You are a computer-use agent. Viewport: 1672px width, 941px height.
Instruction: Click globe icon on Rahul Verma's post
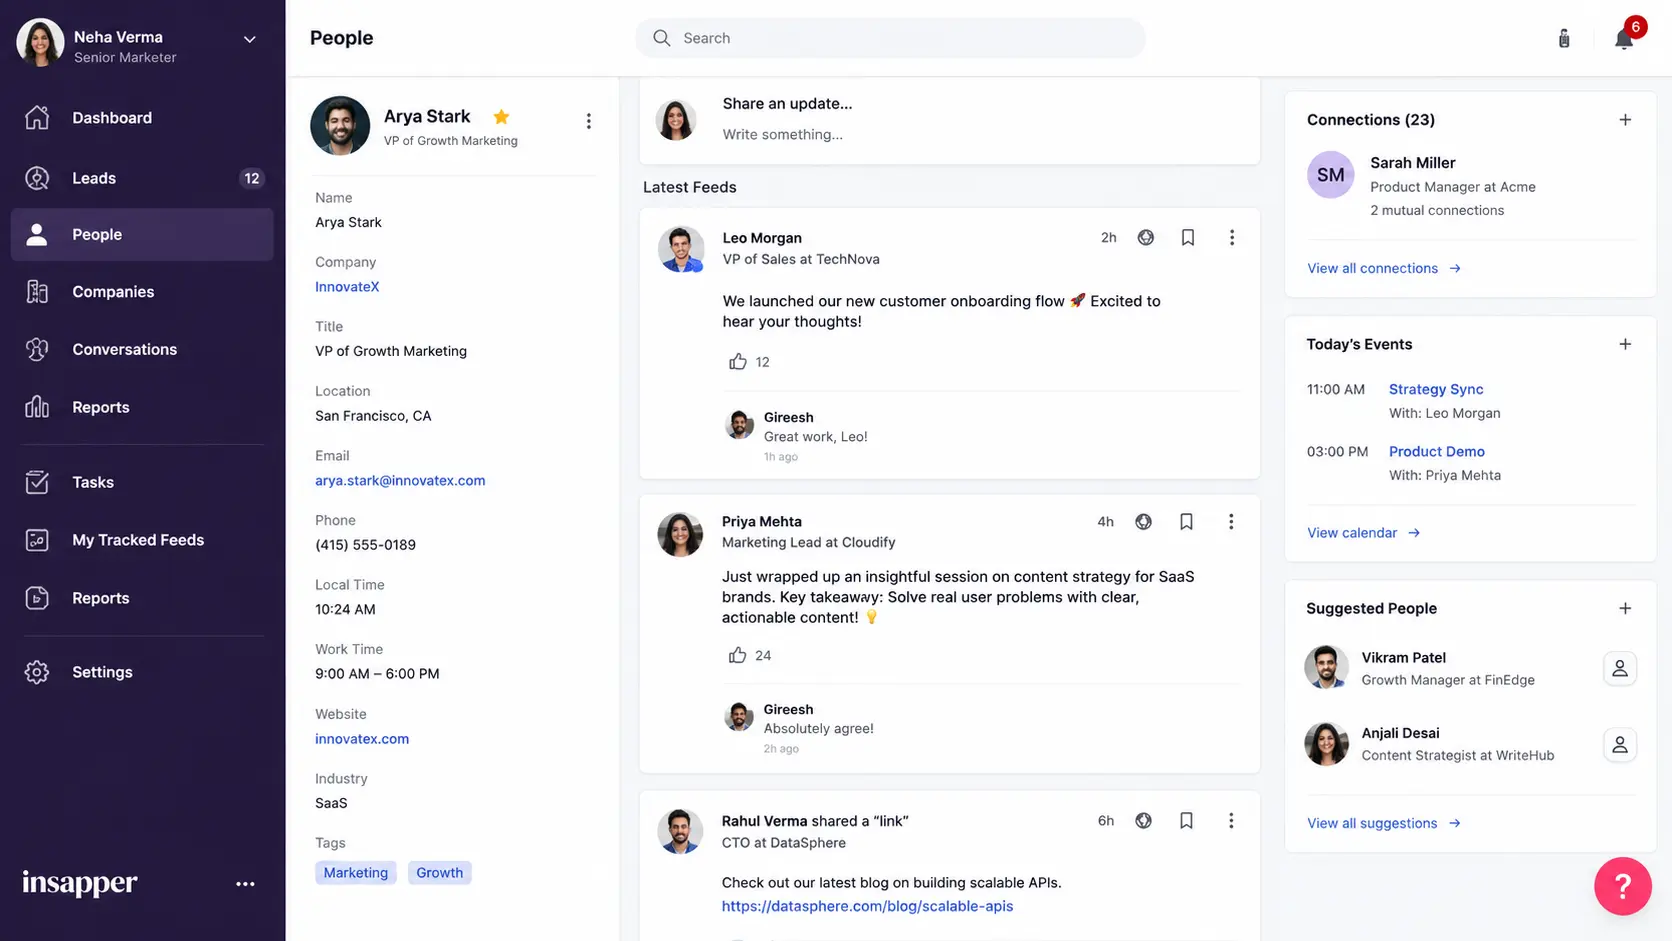click(1143, 820)
